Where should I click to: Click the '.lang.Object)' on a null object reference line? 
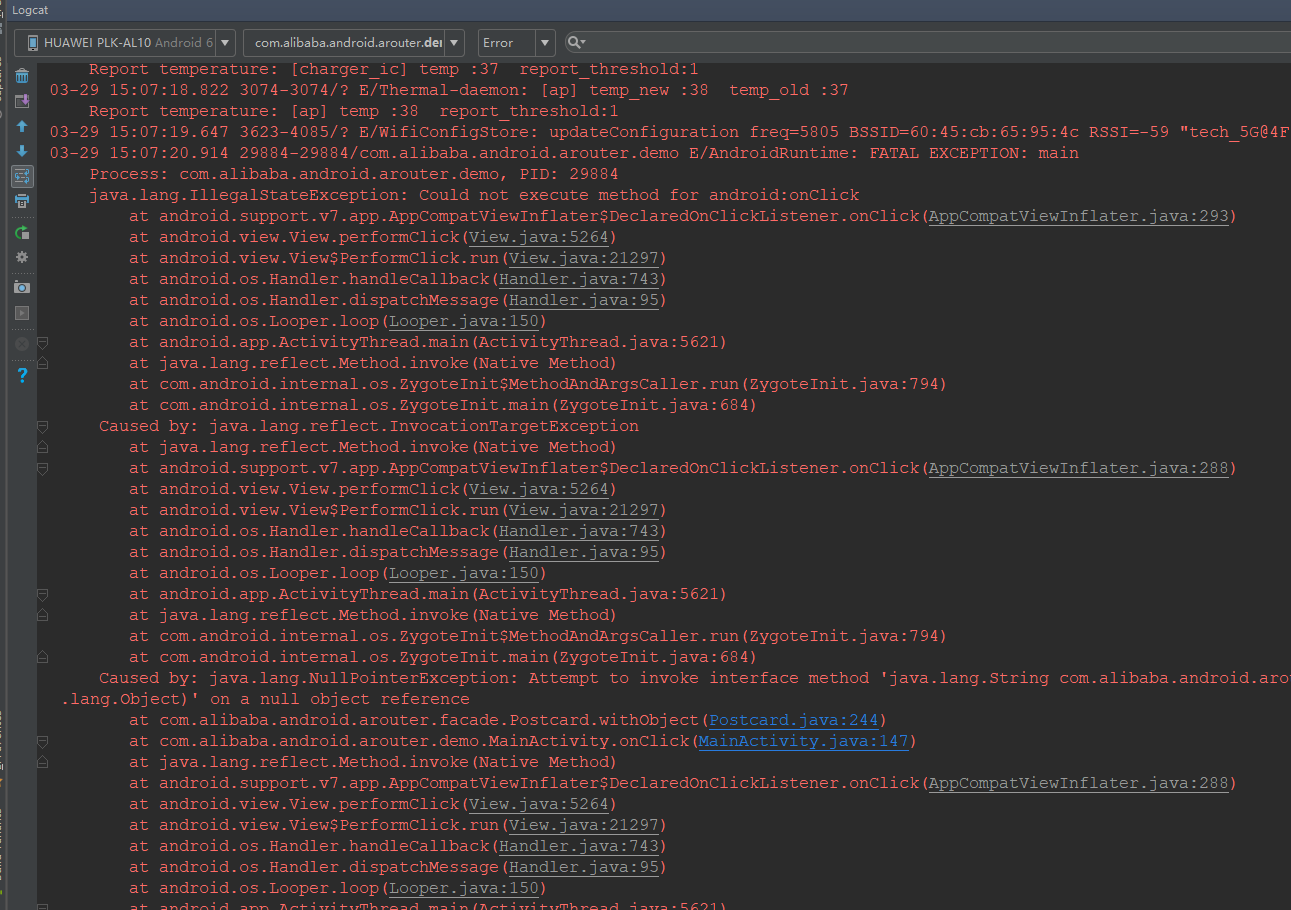pos(265,699)
